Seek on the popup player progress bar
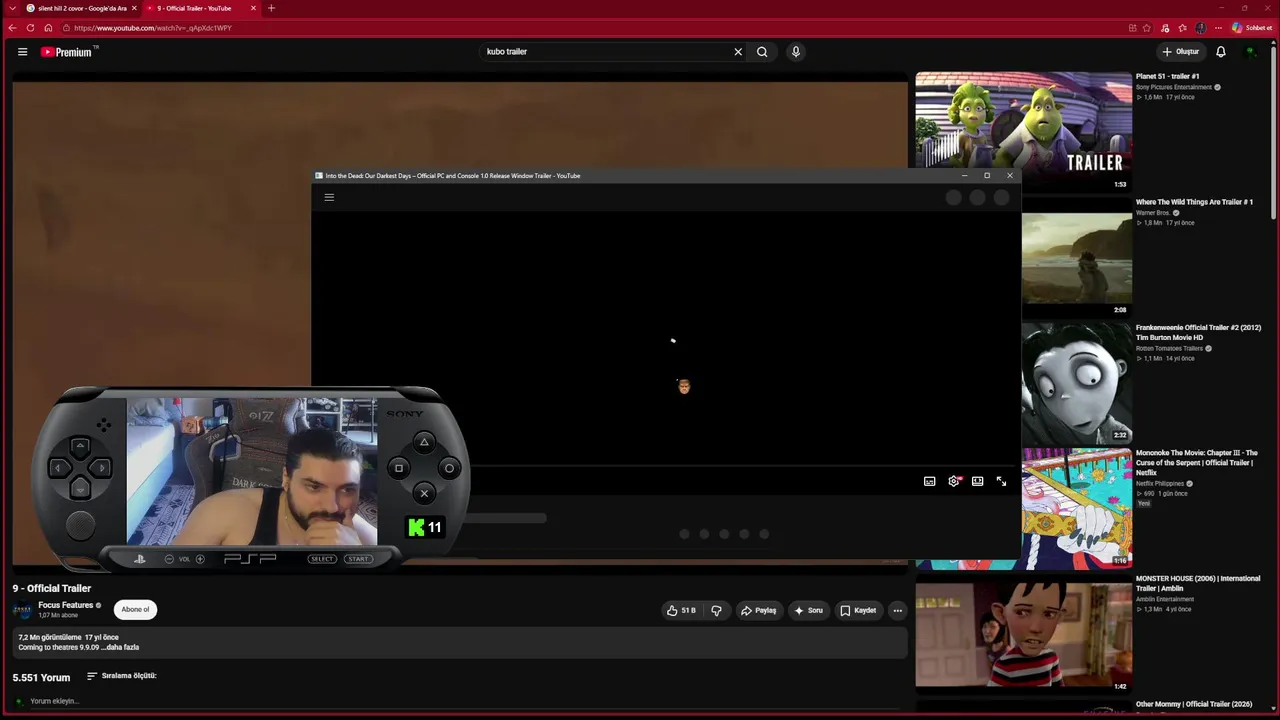The height and width of the screenshot is (720, 1280). (x=742, y=466)
